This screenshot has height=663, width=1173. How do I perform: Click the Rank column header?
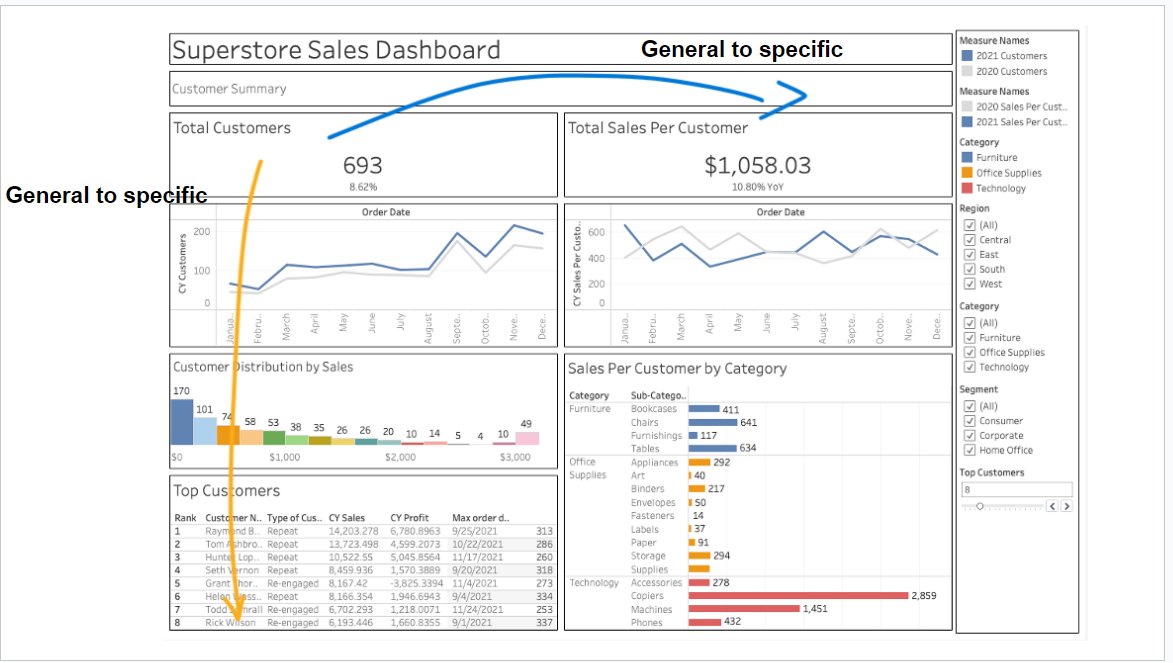[185, 518]
